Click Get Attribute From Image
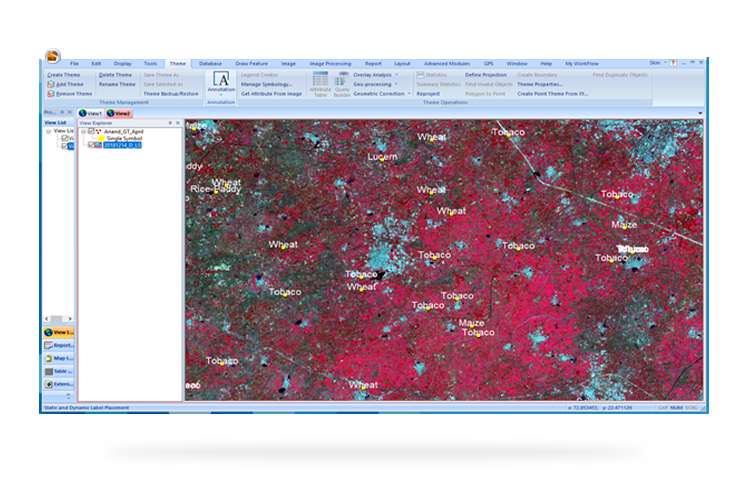 [271, 94]
